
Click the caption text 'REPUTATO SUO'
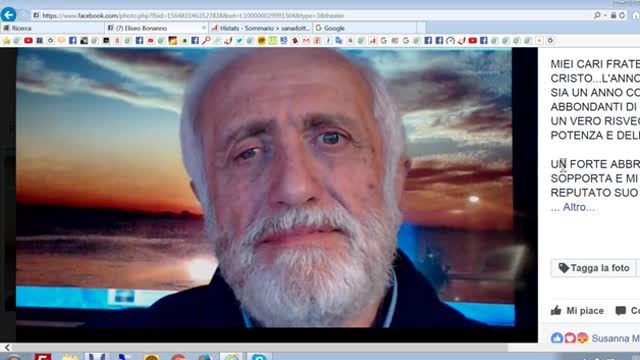click(594, 193)
